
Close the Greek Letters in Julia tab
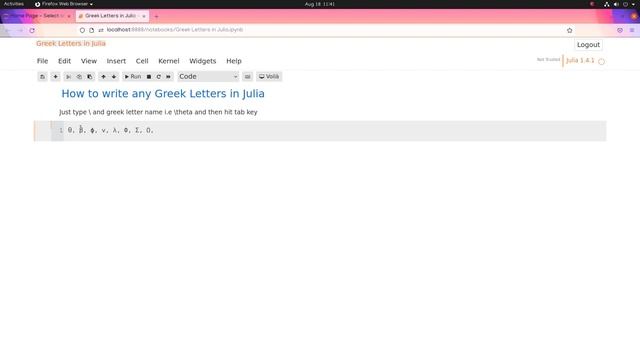144,16
